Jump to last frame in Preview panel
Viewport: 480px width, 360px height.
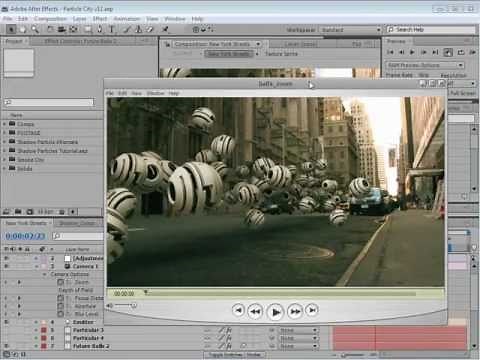tap(435, 52)
